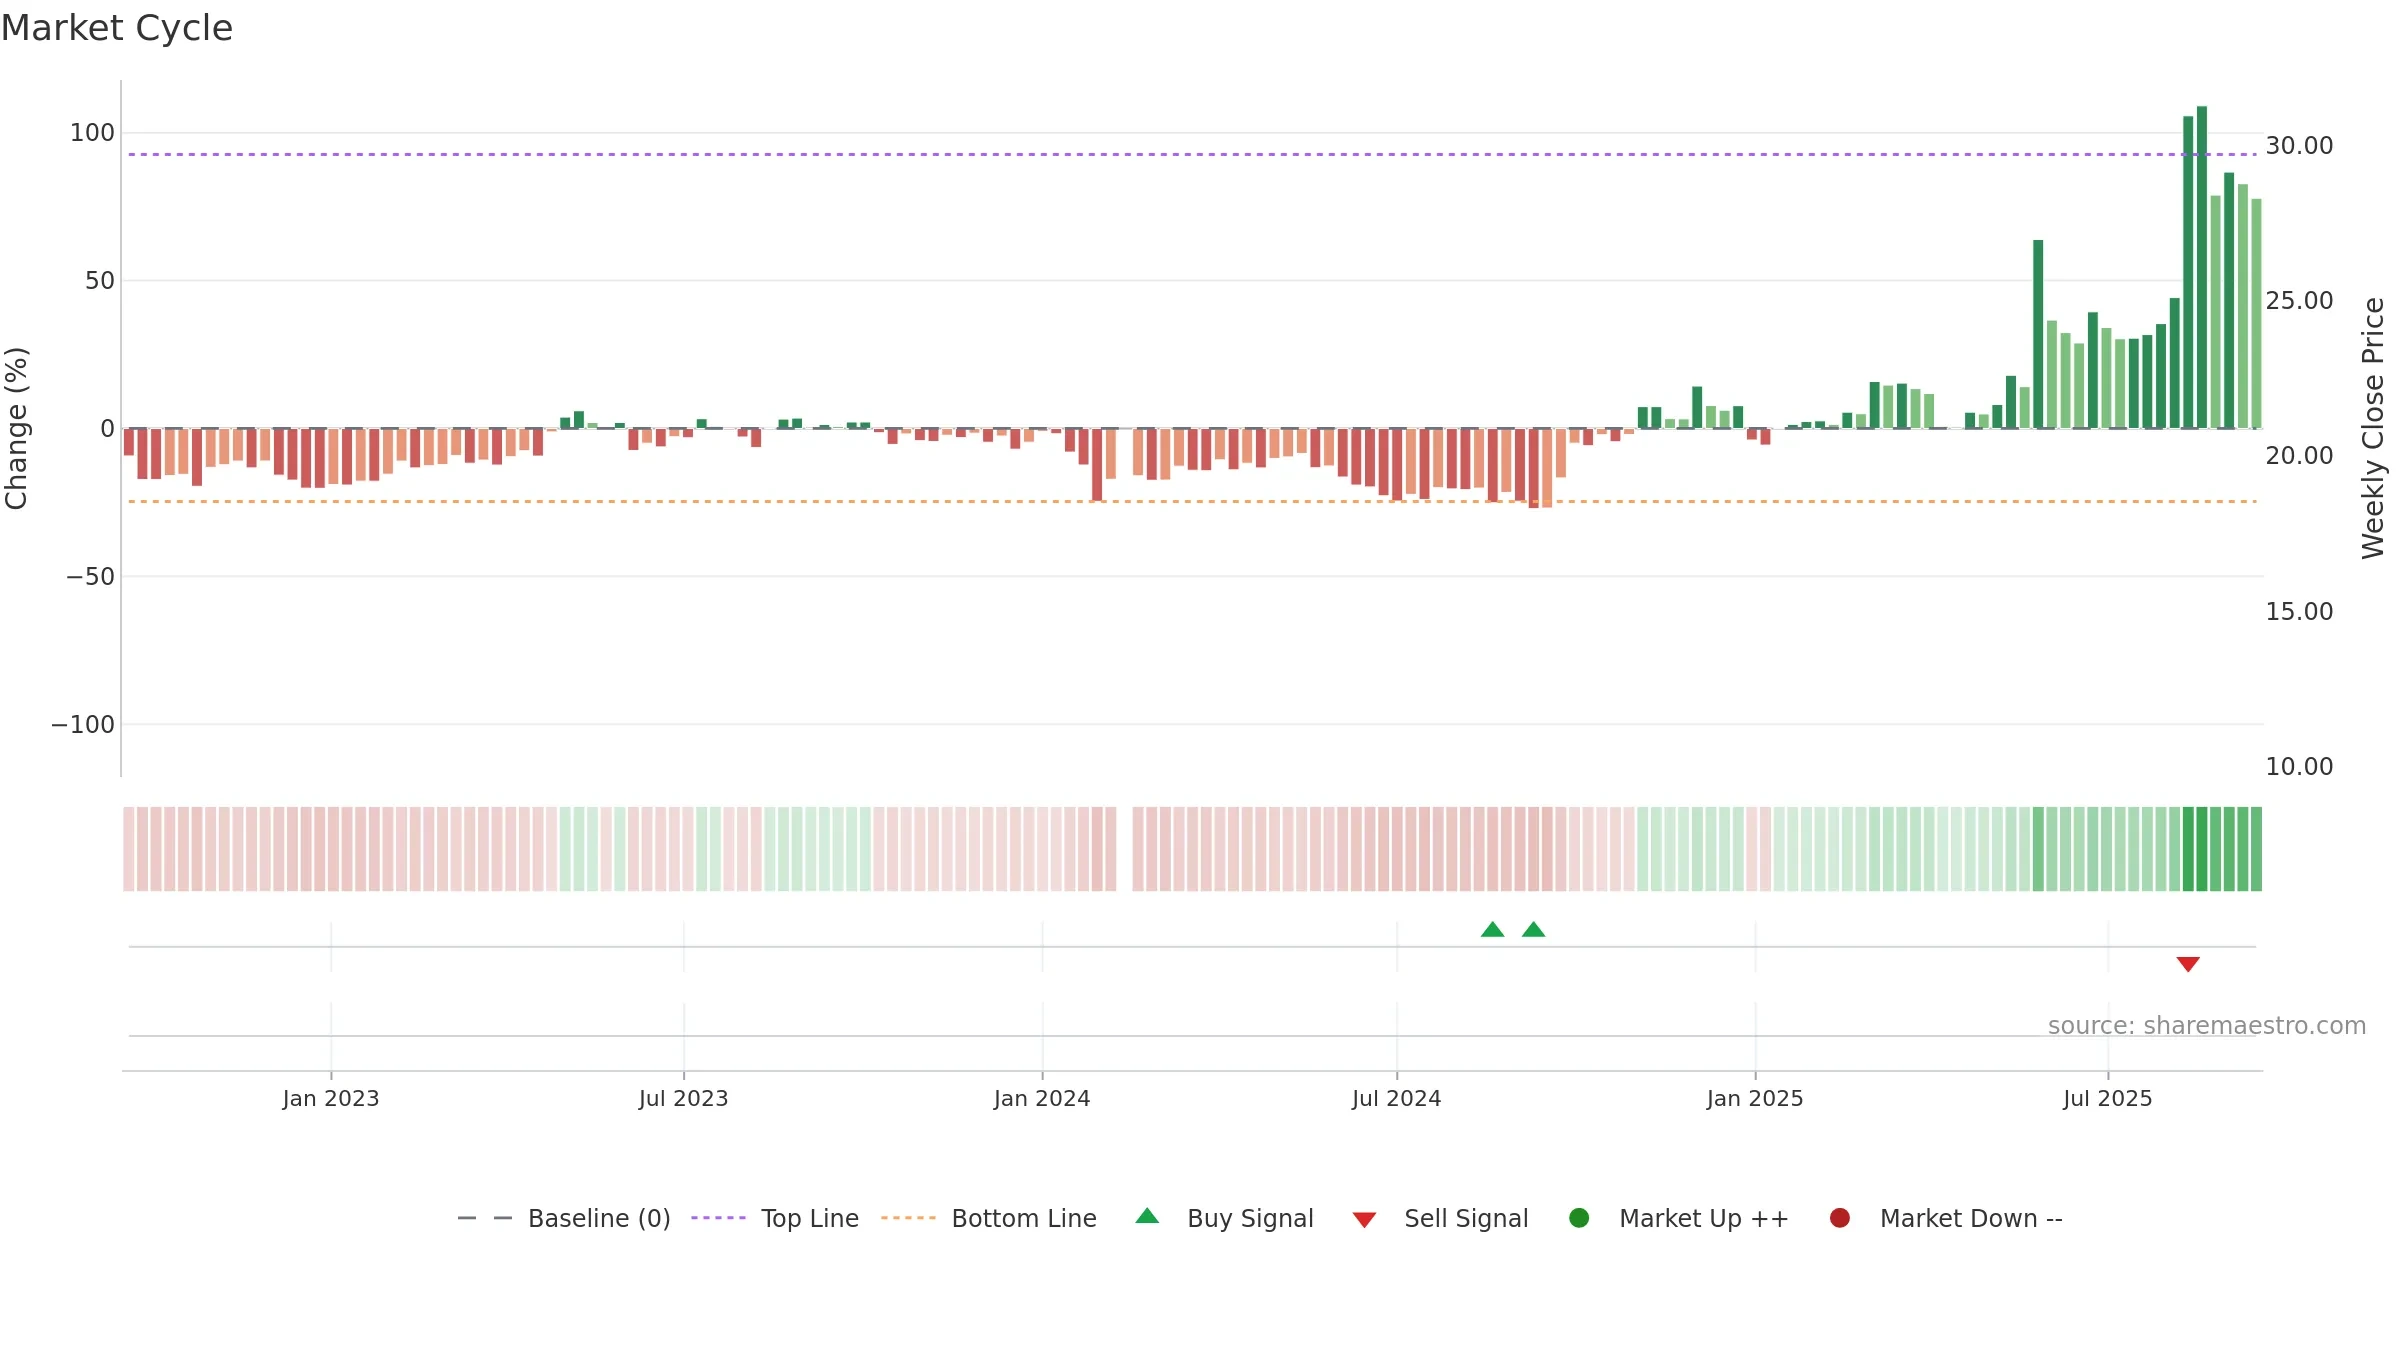The image size is (2400, 1350).
Task: Toggle the Bottom Line legend entry
Action: [x=989, y=1218]
